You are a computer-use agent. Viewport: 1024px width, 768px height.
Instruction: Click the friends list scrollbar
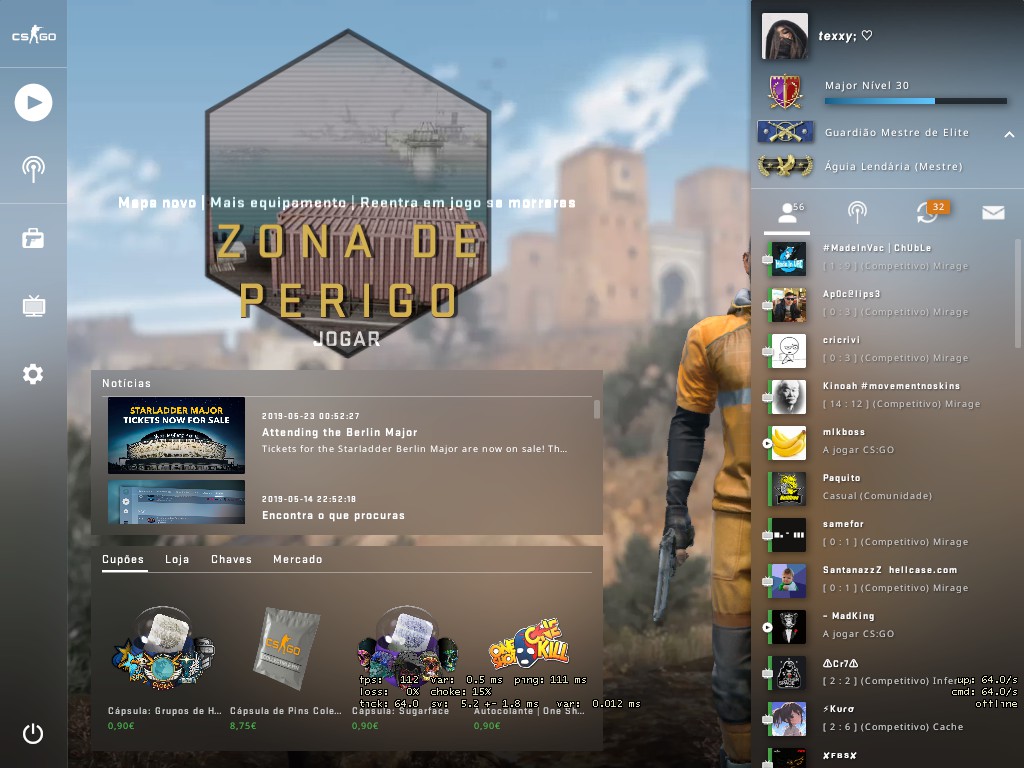(1019, 294)
